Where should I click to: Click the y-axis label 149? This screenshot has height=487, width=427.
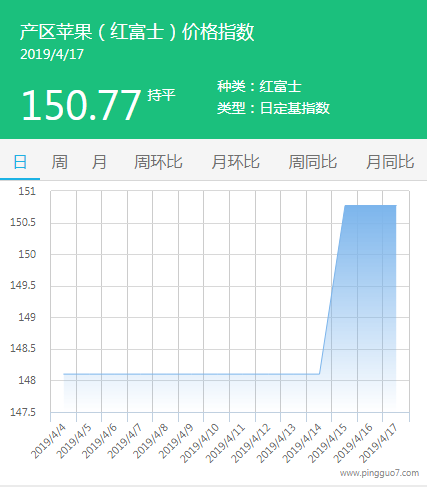[27, 317]
